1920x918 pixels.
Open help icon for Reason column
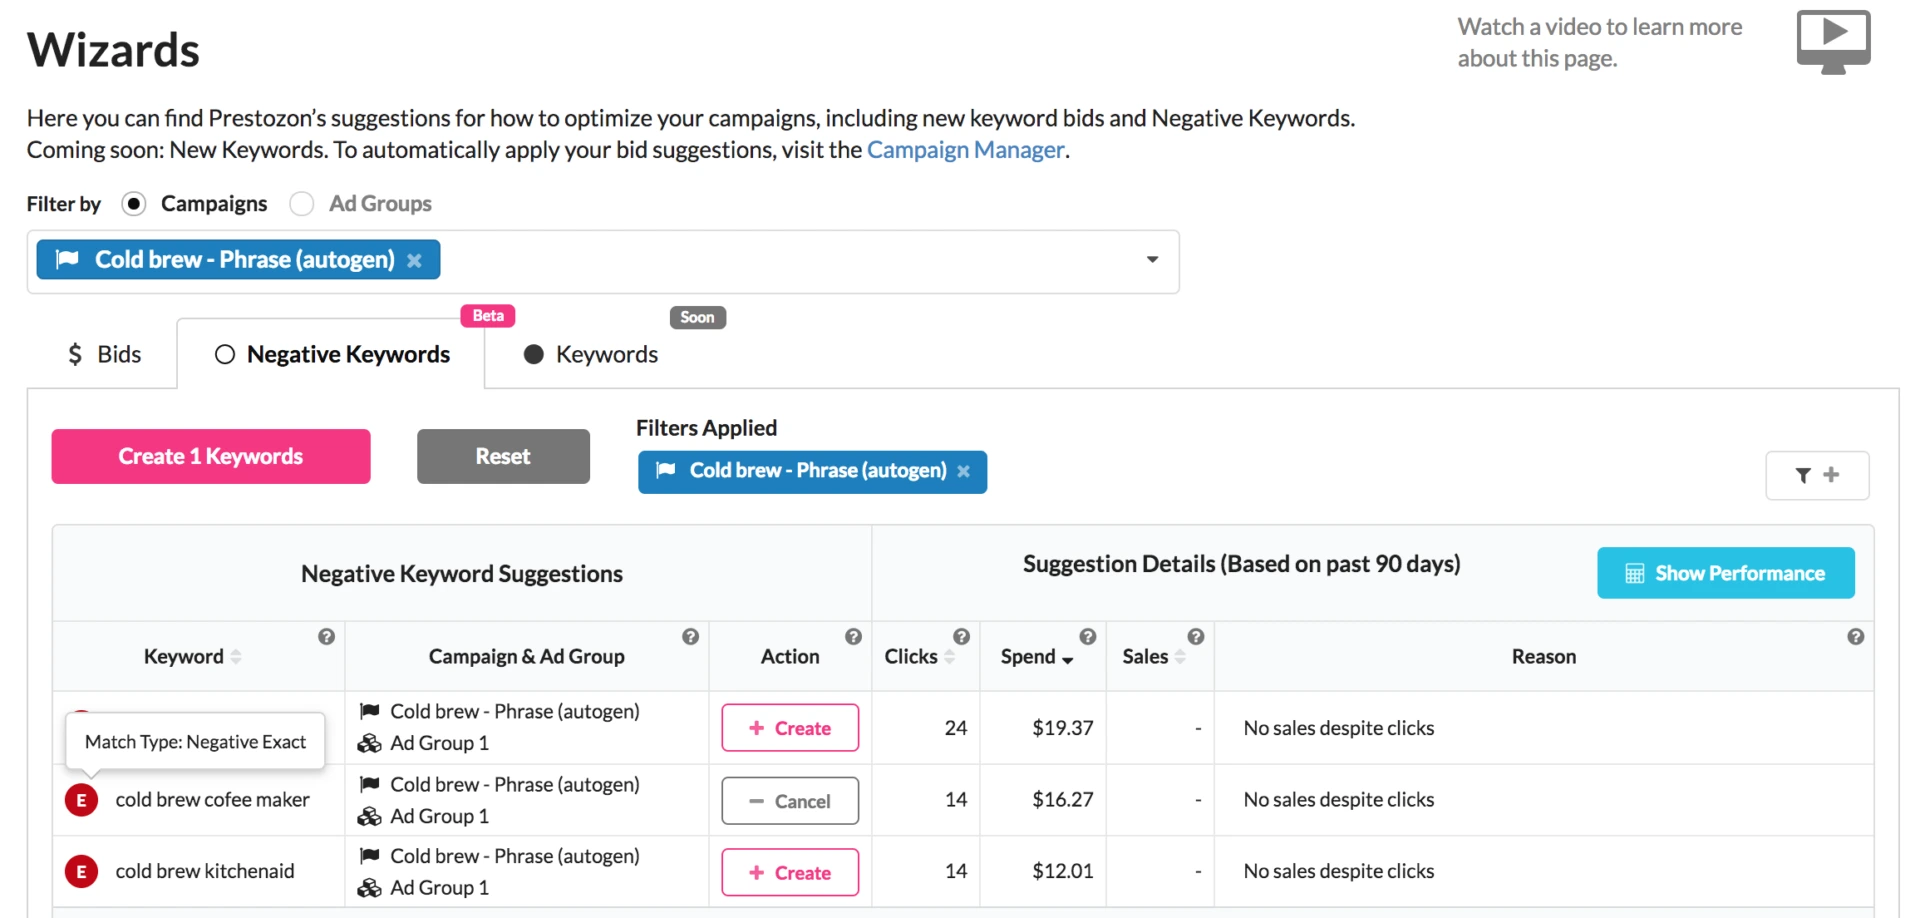point(1855,637)
